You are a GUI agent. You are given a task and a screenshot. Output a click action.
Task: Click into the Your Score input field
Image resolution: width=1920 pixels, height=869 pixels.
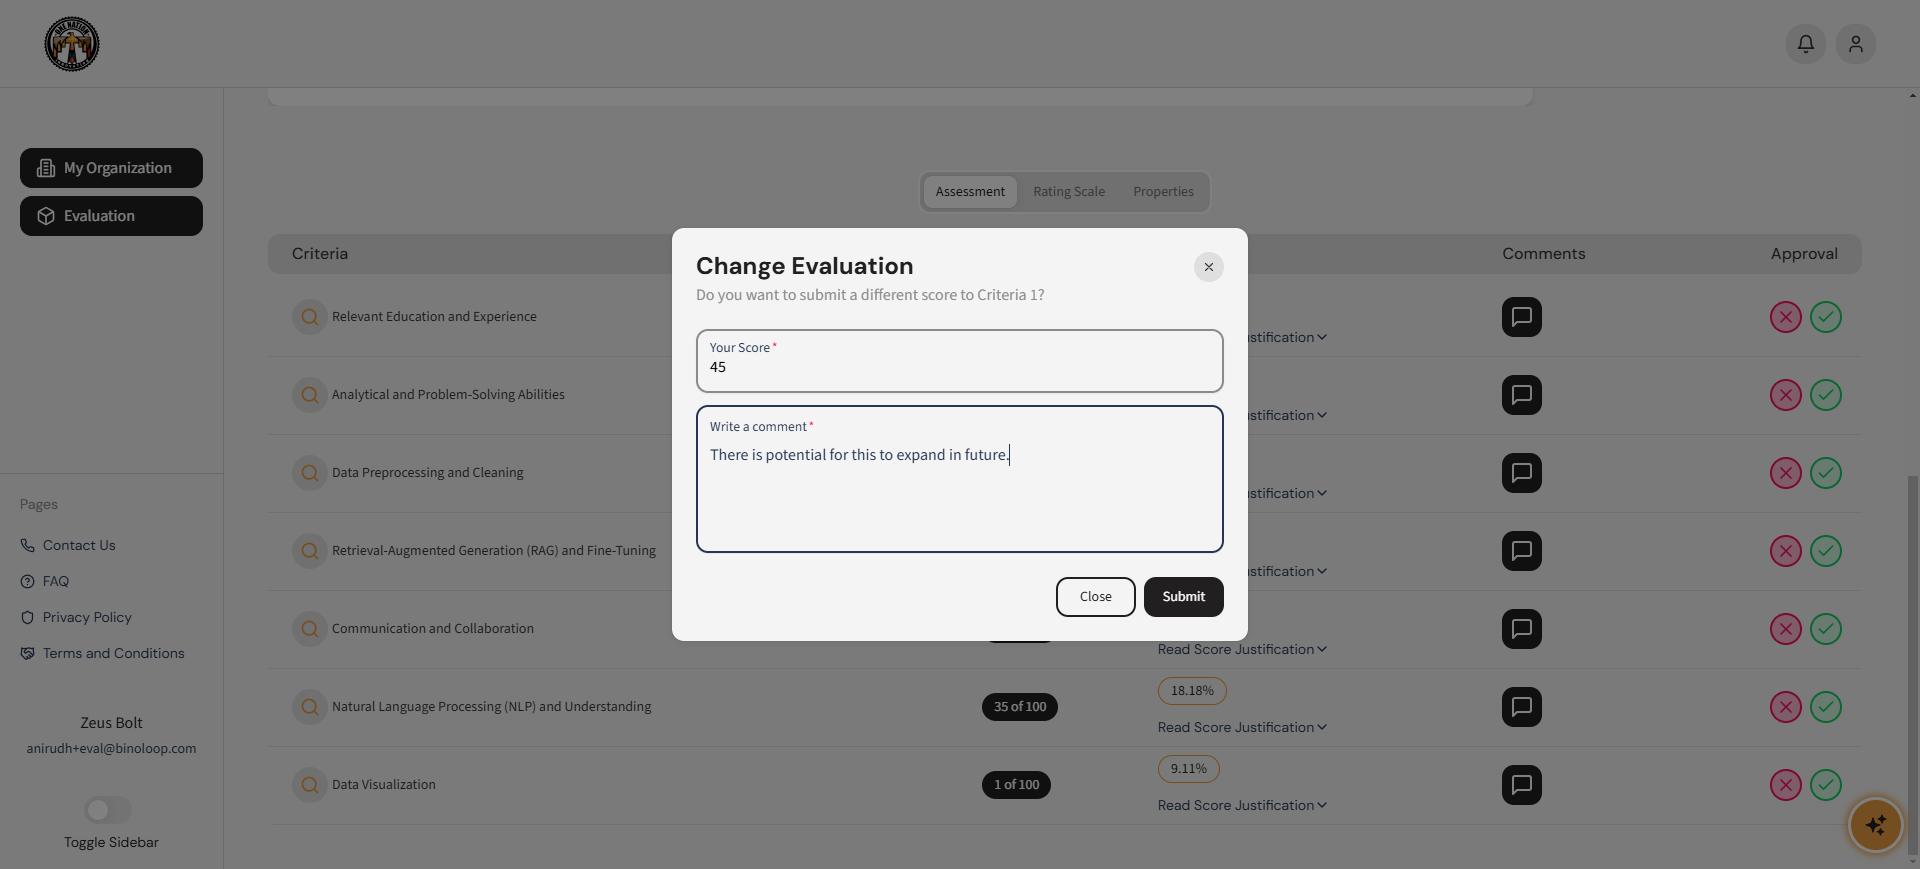pyautogui.click(x=959, y=367)
